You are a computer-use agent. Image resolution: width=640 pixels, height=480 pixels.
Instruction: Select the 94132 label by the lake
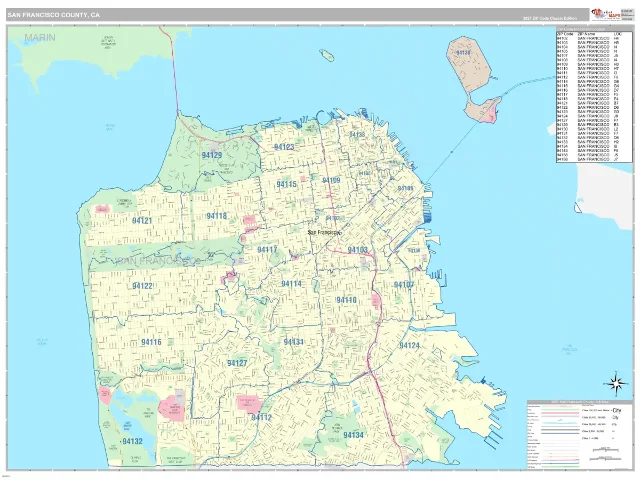(x=133, y=442)
